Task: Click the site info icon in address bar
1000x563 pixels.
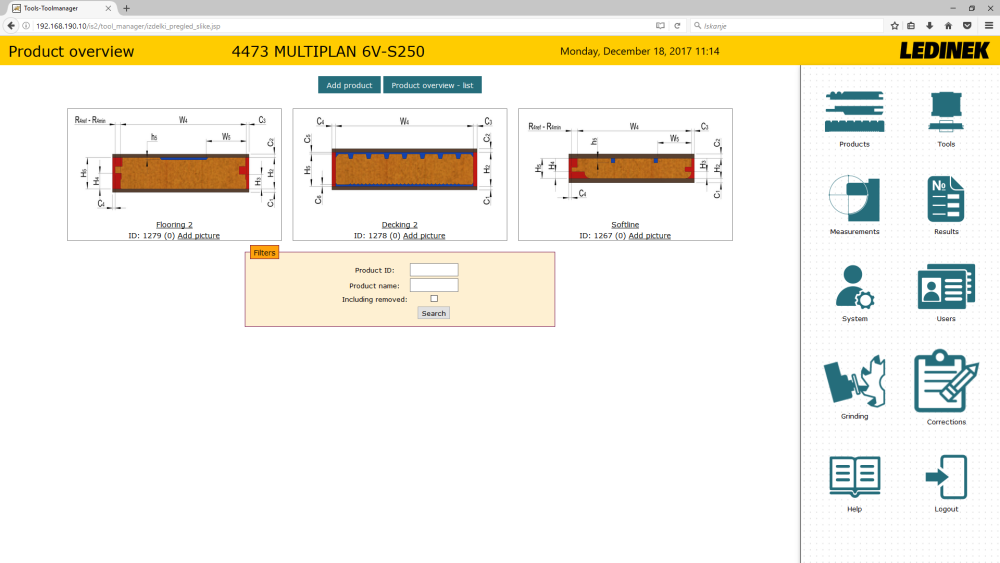Action: pyautogui.click(x=26, y=26)
